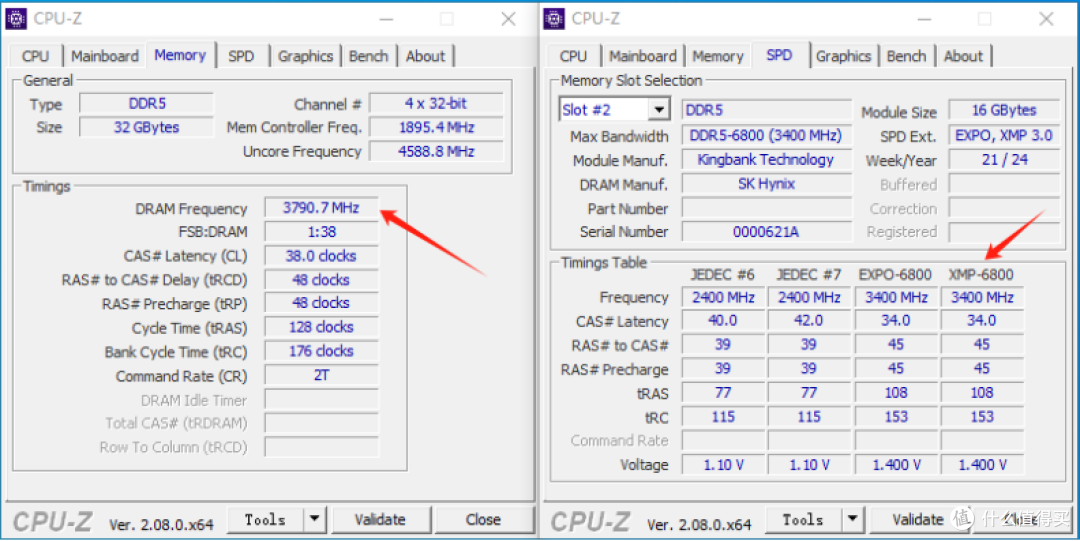Click Validate button in left window
Image resolution: width=1080 pixels, height=541 pixels.
pos(380,520)
